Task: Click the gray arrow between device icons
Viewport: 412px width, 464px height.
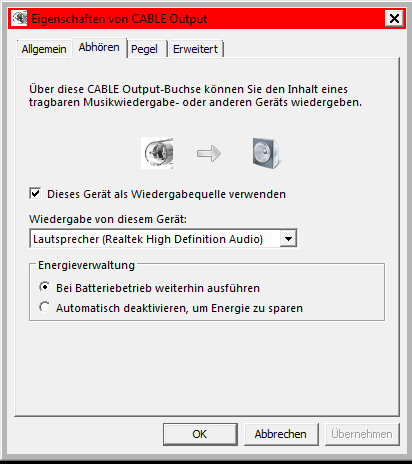Action: pos(209,153)
